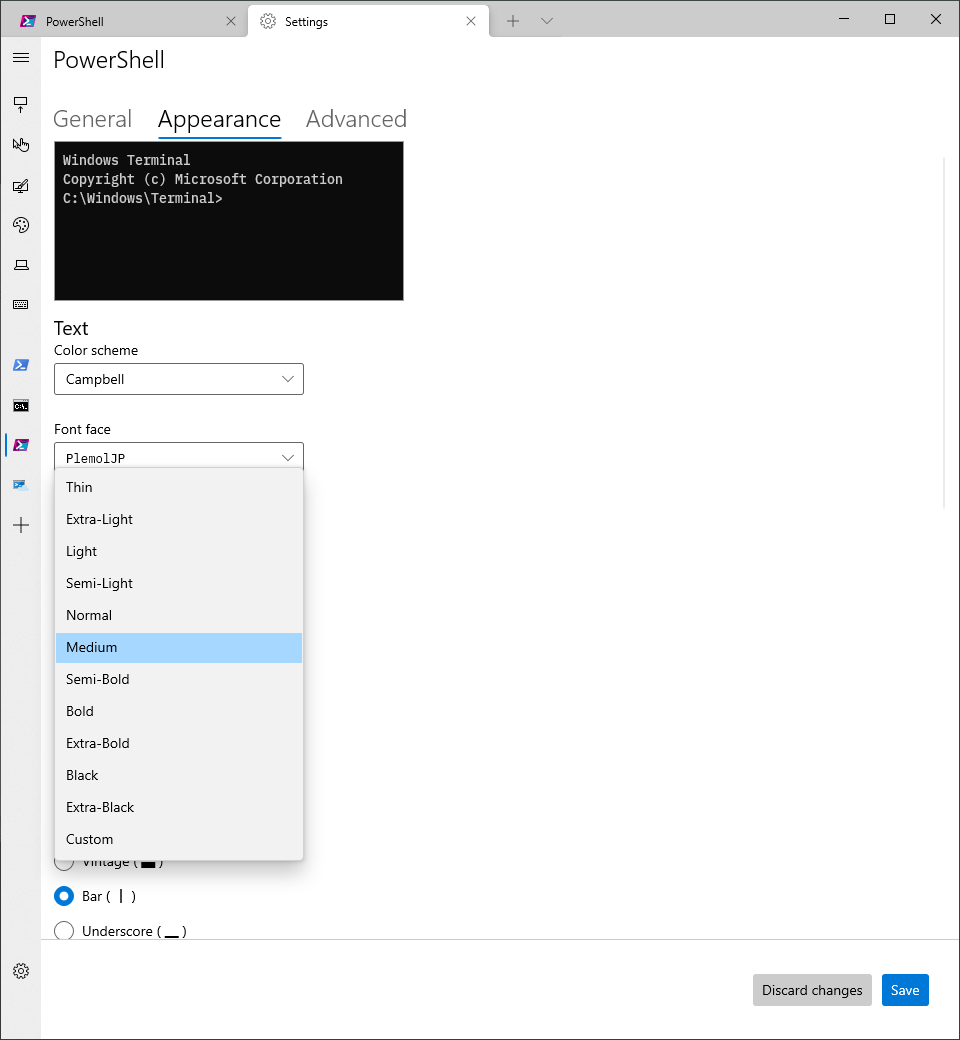
Task: Select the Underscore cursor shape radio
Action: coord(64,931)
